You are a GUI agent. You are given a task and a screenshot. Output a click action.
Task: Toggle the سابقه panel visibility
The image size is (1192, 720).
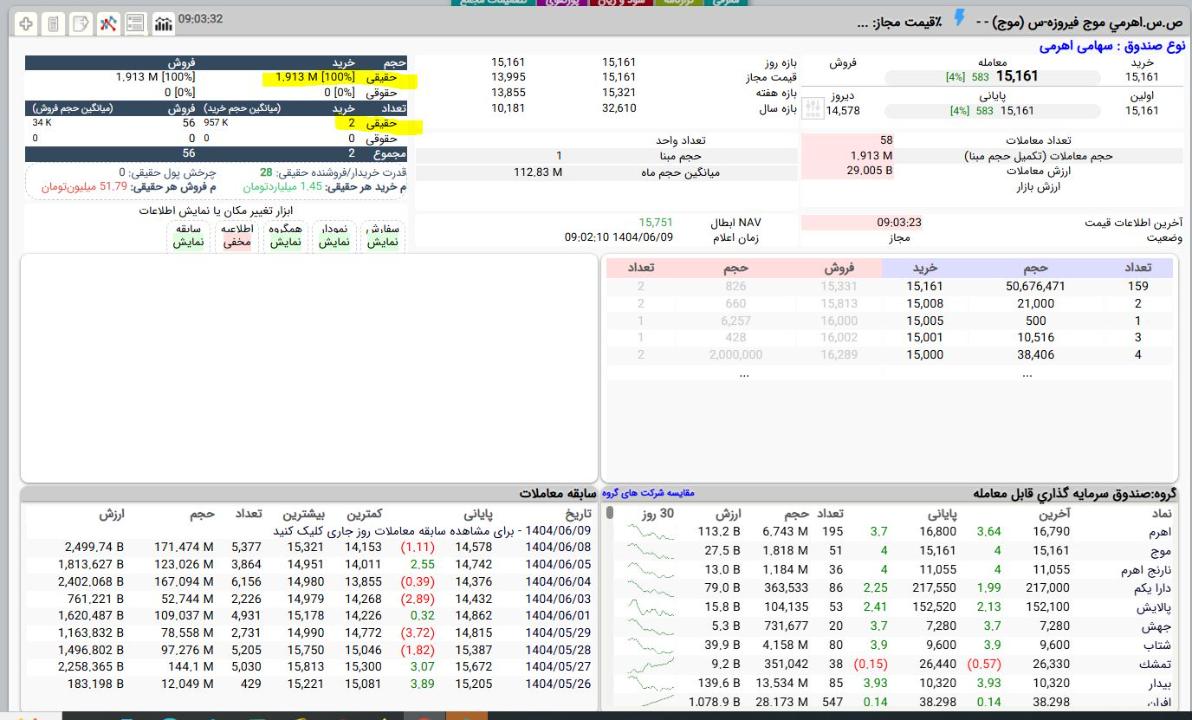pyautogui.click(x=189, y=235)
